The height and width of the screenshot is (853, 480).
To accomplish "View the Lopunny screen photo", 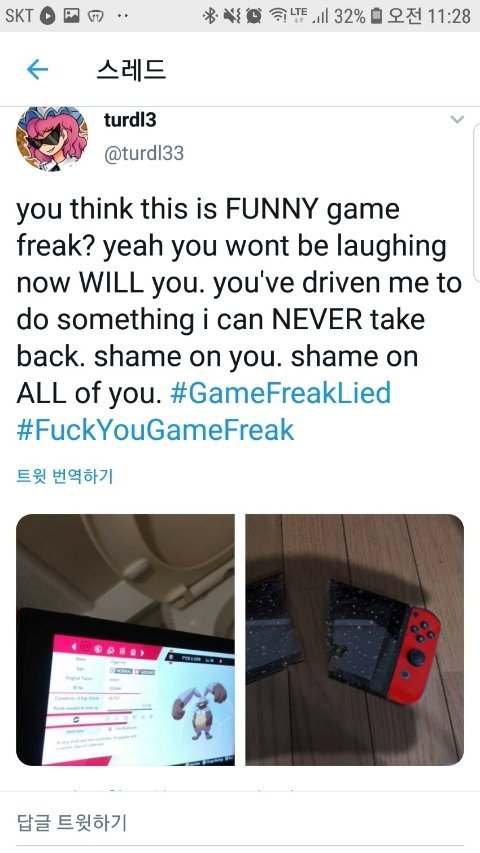I will pyautogui.click(x=126, y=640).
